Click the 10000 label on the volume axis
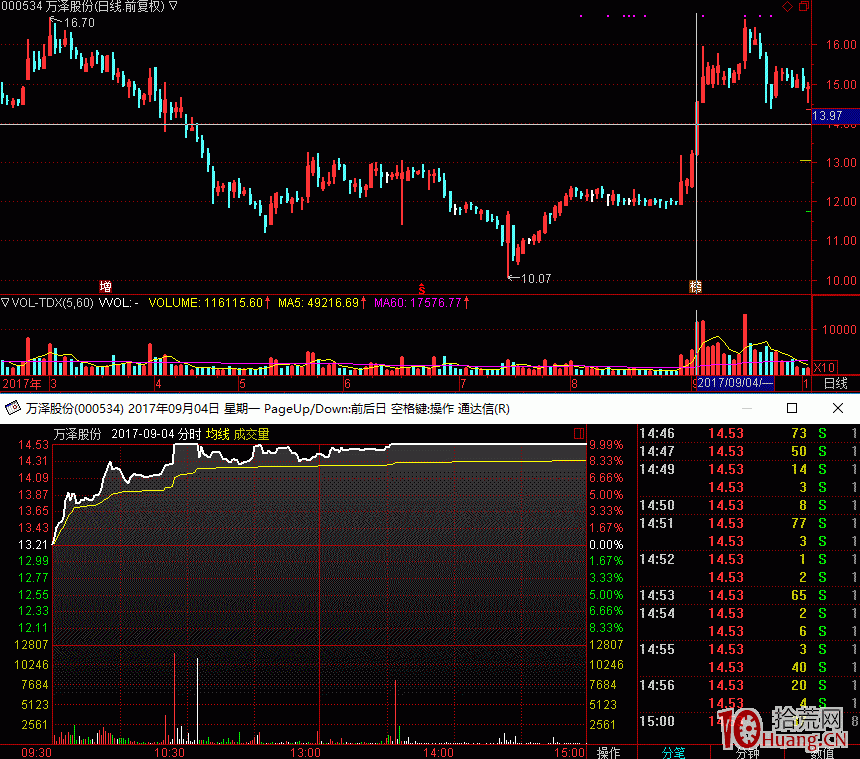860x759 pixels. pyautogui.click(x=839, y=329)
